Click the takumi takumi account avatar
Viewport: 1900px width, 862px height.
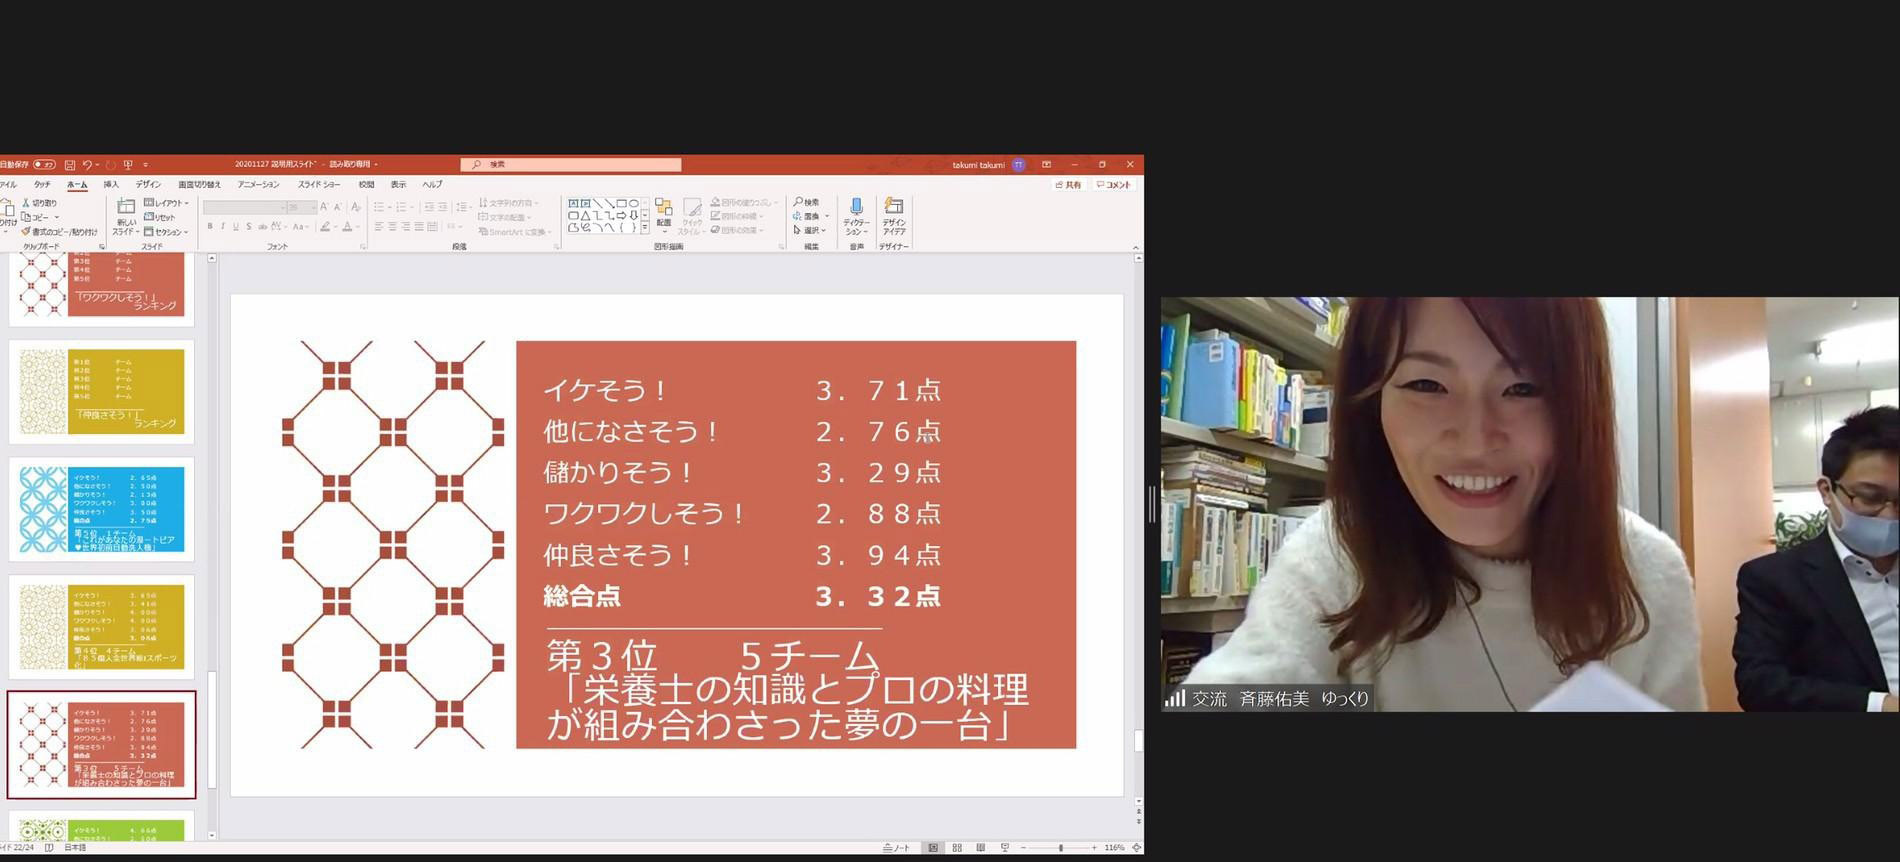[x=1019, y=164]
